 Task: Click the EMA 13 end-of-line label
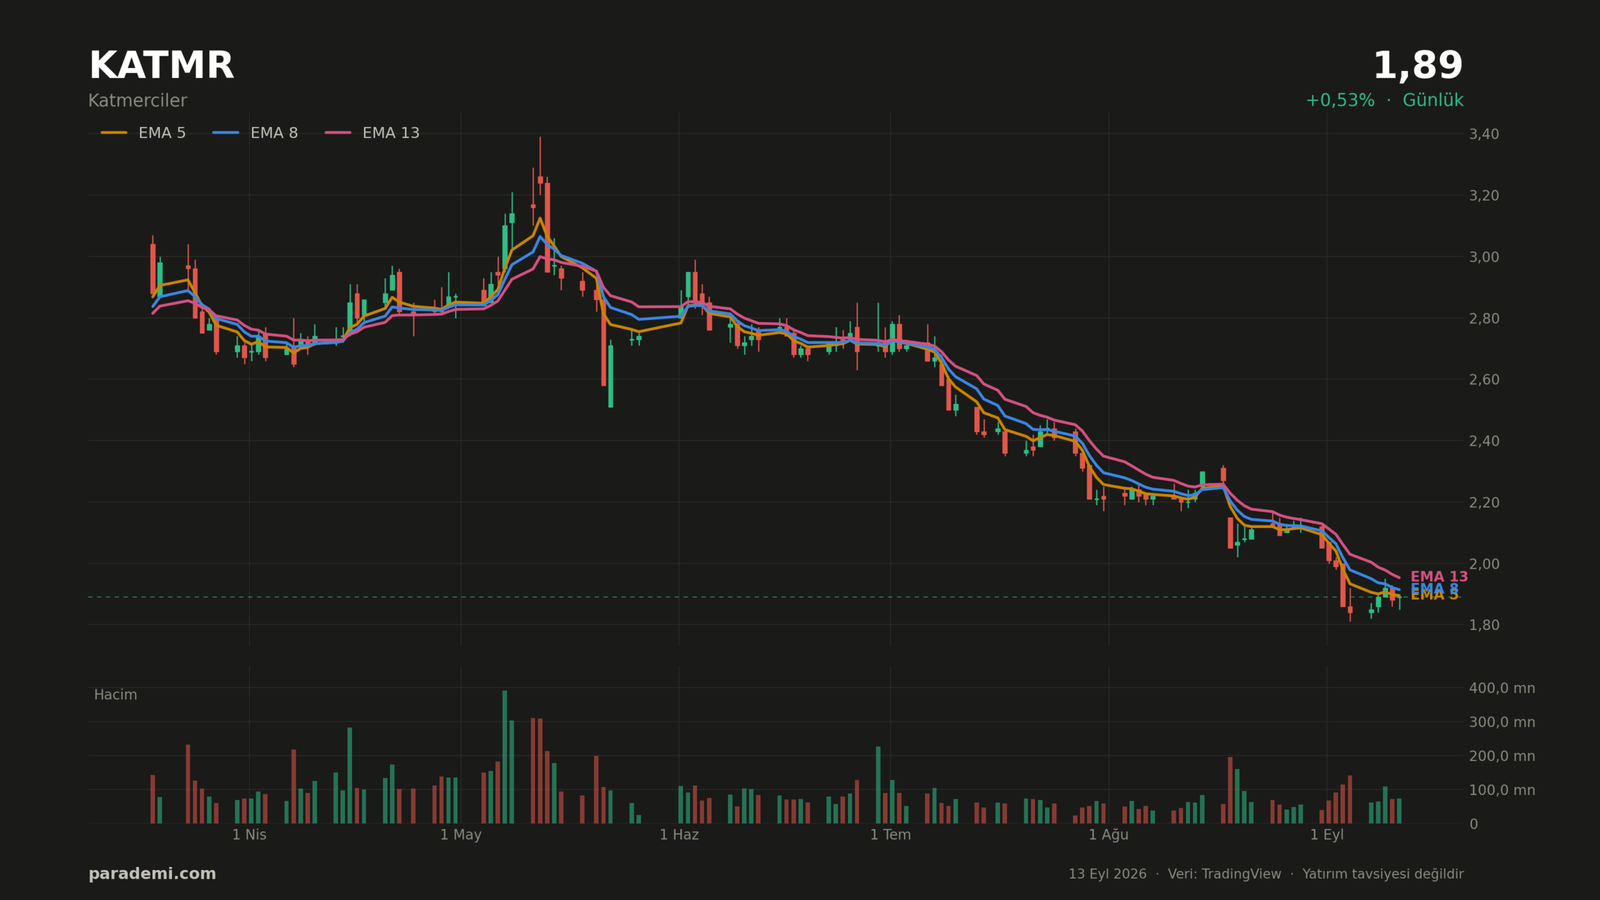[x=1439, y=577]
